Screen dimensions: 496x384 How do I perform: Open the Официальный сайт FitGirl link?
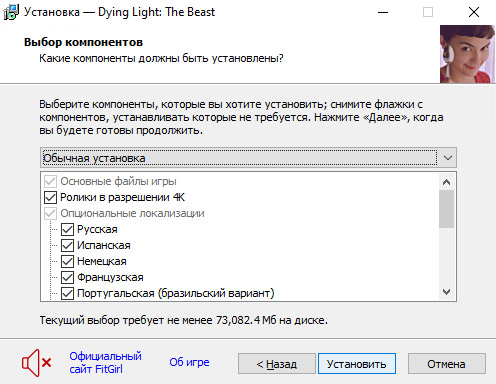pyautogui.click(x=105, y=363)
